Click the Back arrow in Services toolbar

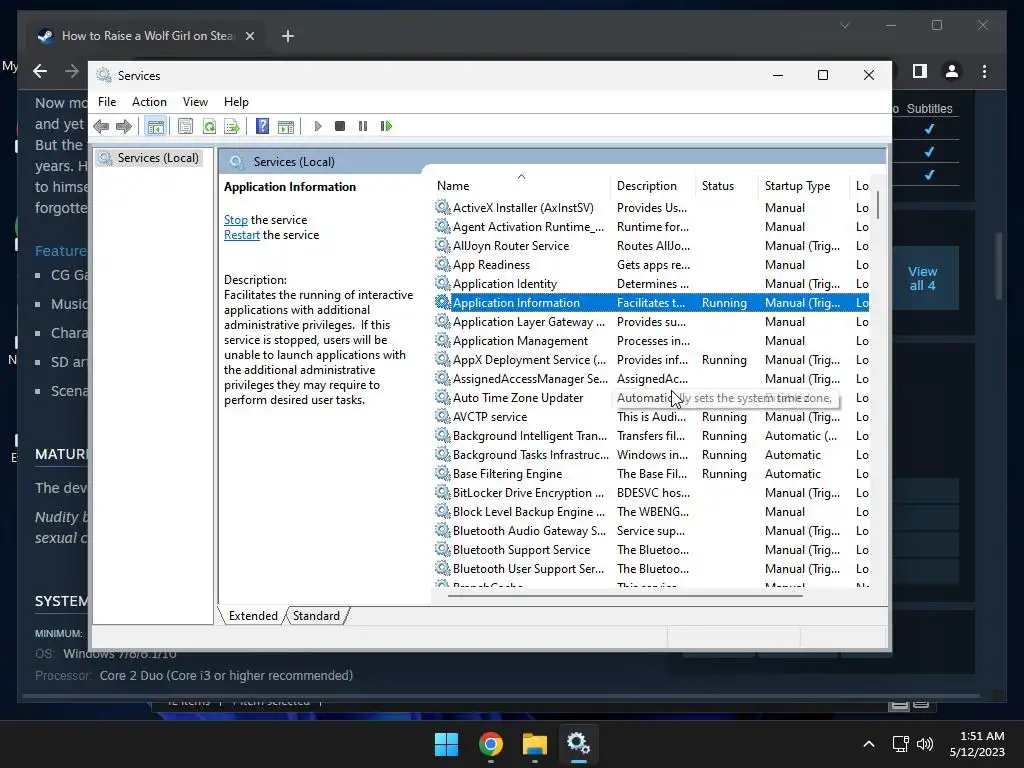click(x=101, y=126)
